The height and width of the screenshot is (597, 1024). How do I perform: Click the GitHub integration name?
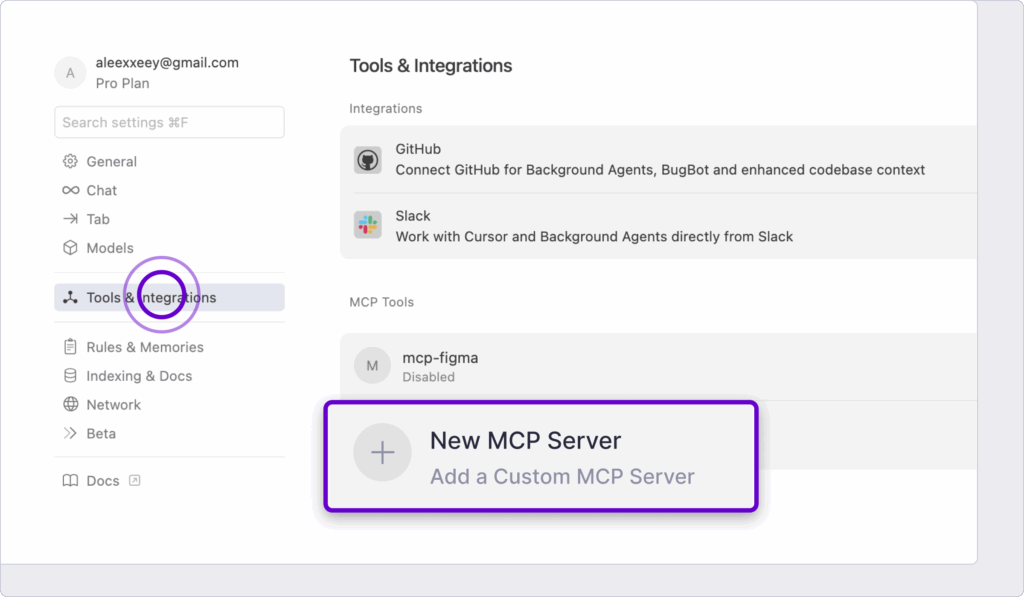pos(418,149)
